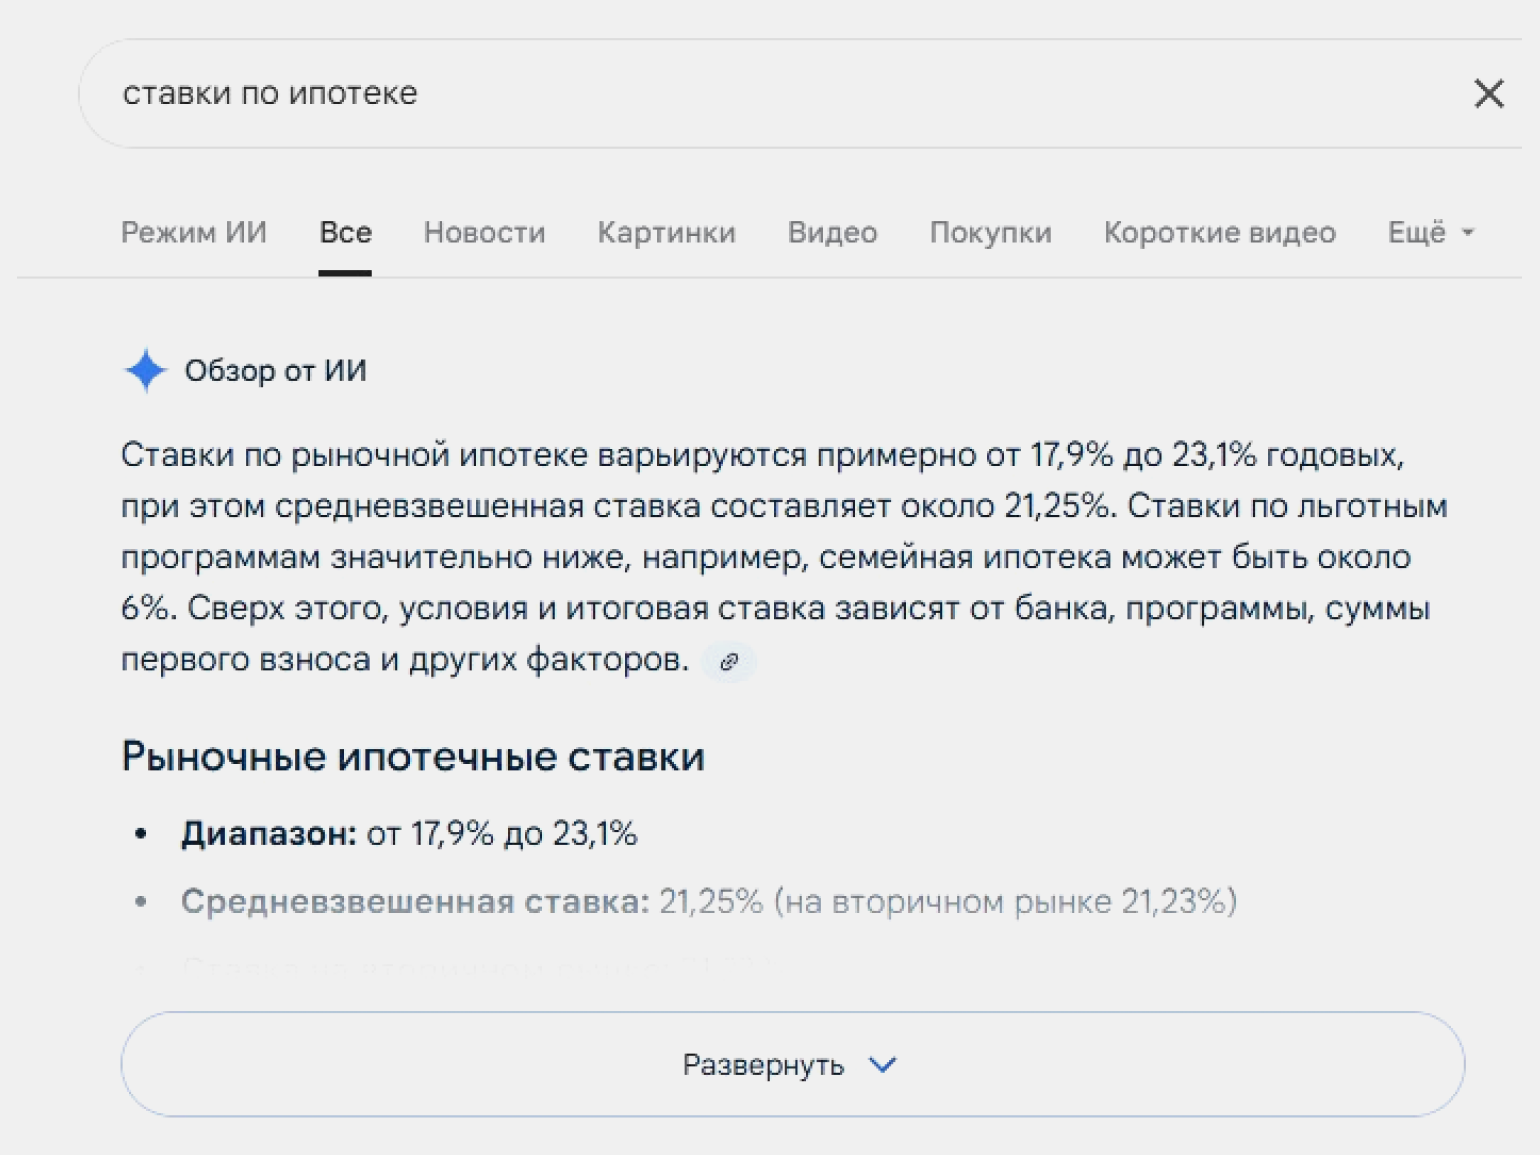Image resolution: width=1540 pixels, height=1155 pixels.
Task: Click the Обзор от ИИ label
Action: pyautogui.click(x=275, y=371)
